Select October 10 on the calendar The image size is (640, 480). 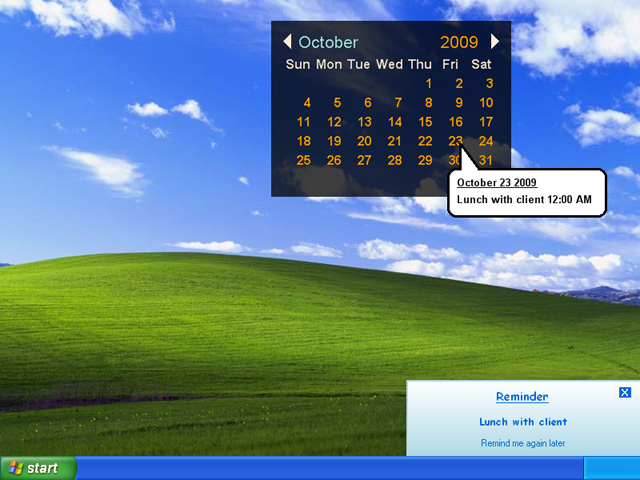(486, 103)
